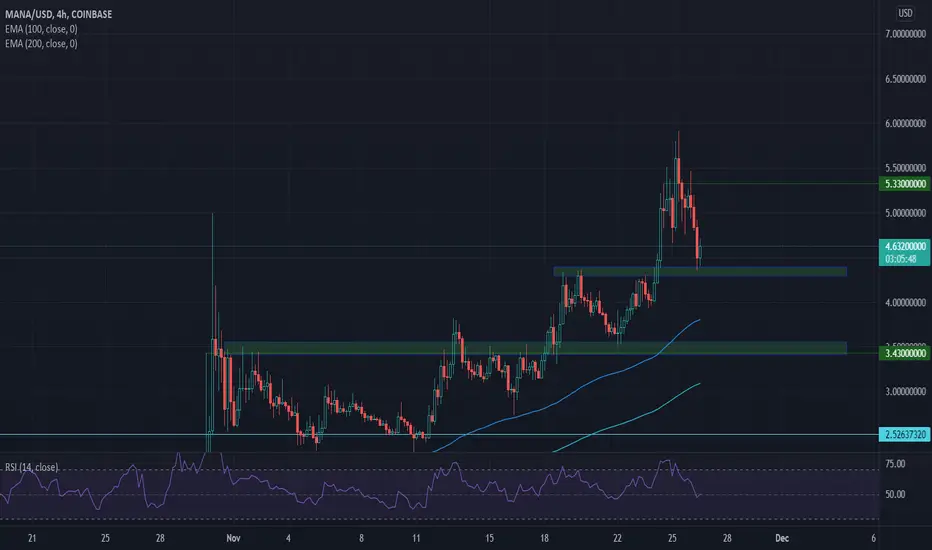Screen dimensions: 932x550
Task: Click the 5.33000000 green price label
Action: click(x=904, y=184)
